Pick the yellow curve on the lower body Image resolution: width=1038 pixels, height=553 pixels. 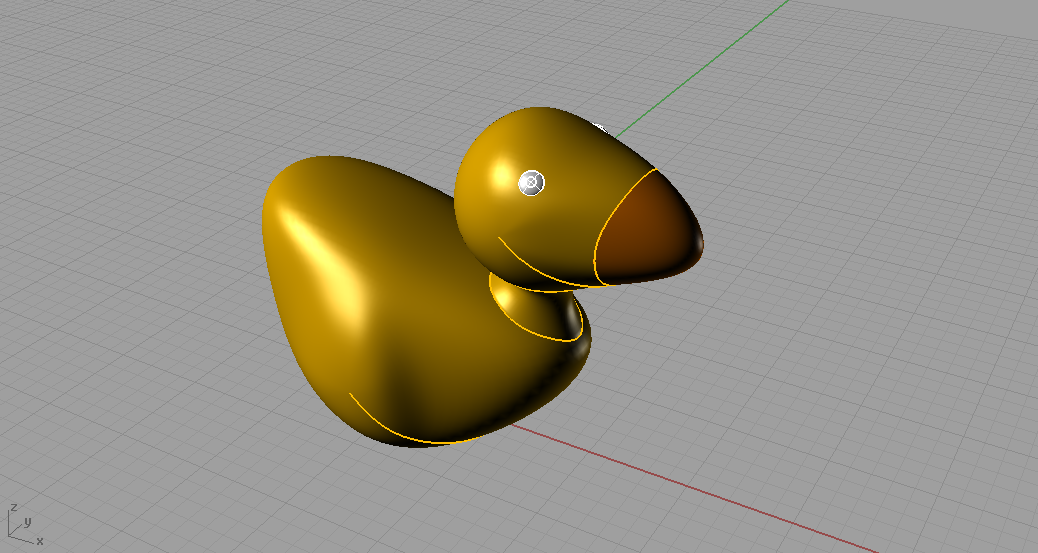[400, 427]
